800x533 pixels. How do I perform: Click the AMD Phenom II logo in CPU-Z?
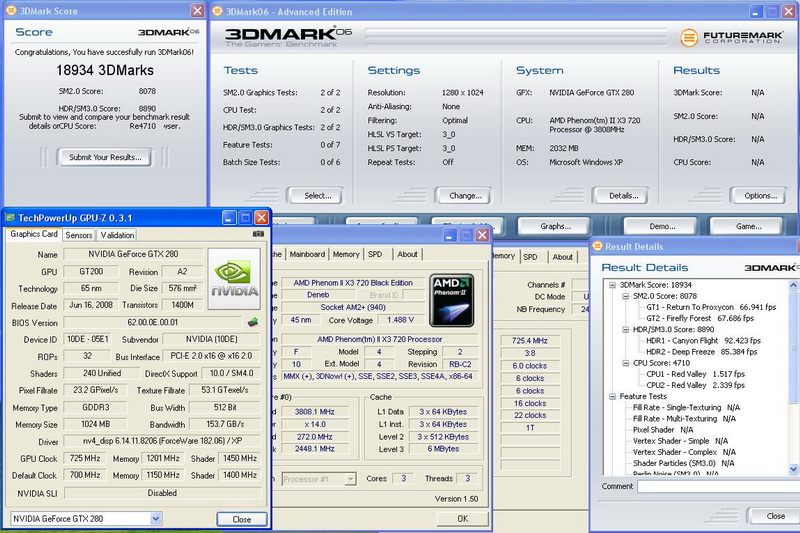point(452,300)
